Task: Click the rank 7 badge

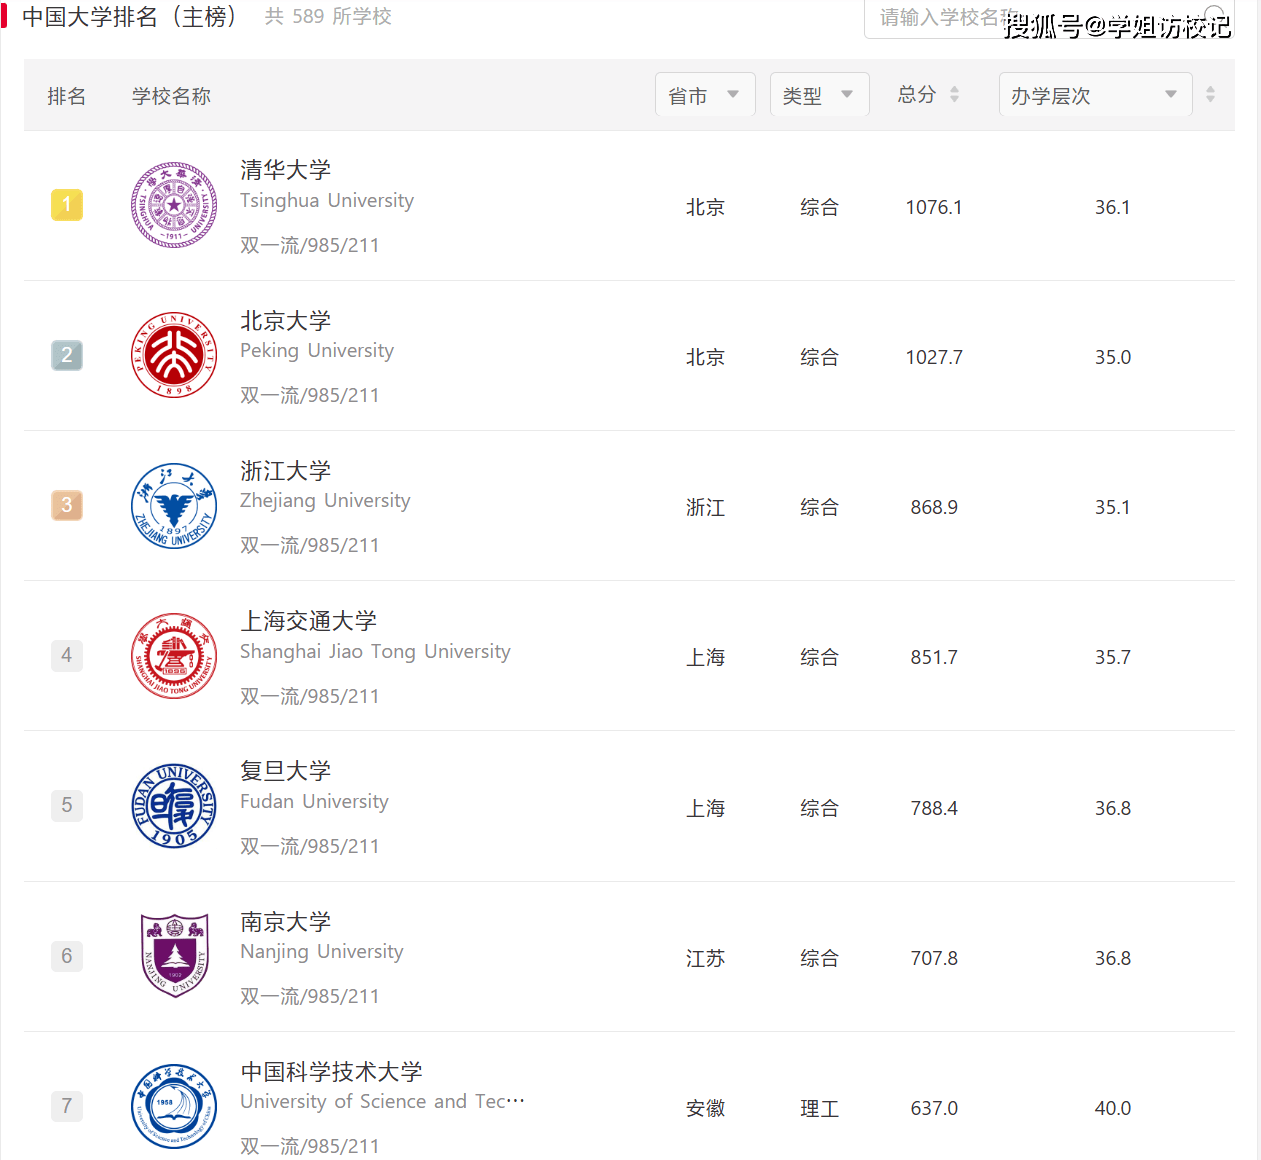Action: pyautogui.click(x=67, y=1106)
